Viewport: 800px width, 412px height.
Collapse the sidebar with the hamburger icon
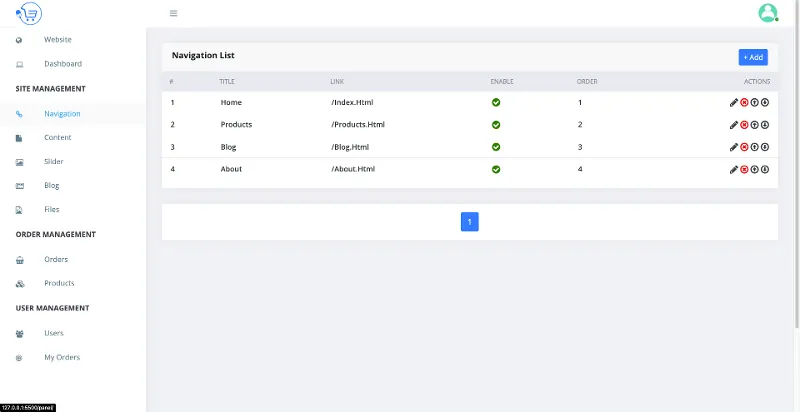pyautogui.click(x=173, y=13)
